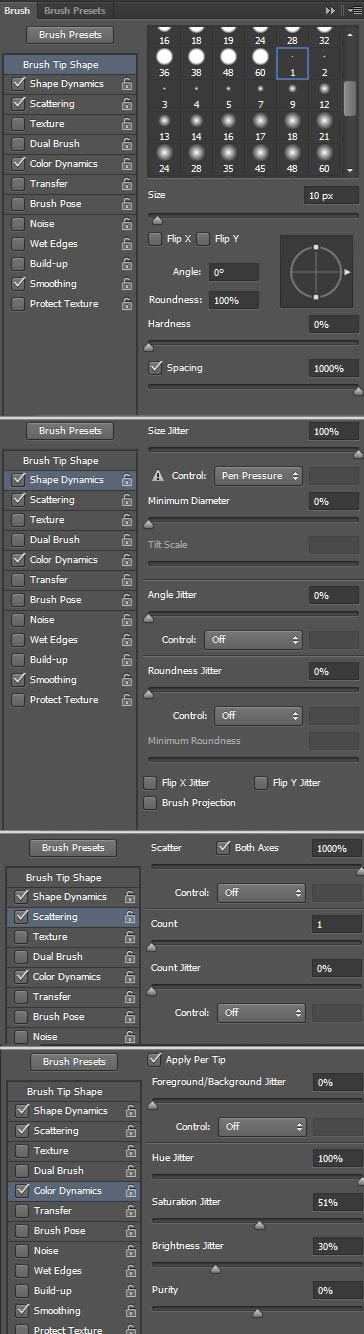This screenshot has width=364, height=1334.
Task: Open the Brush panel flyout menu icon
Action: [353, 10]
